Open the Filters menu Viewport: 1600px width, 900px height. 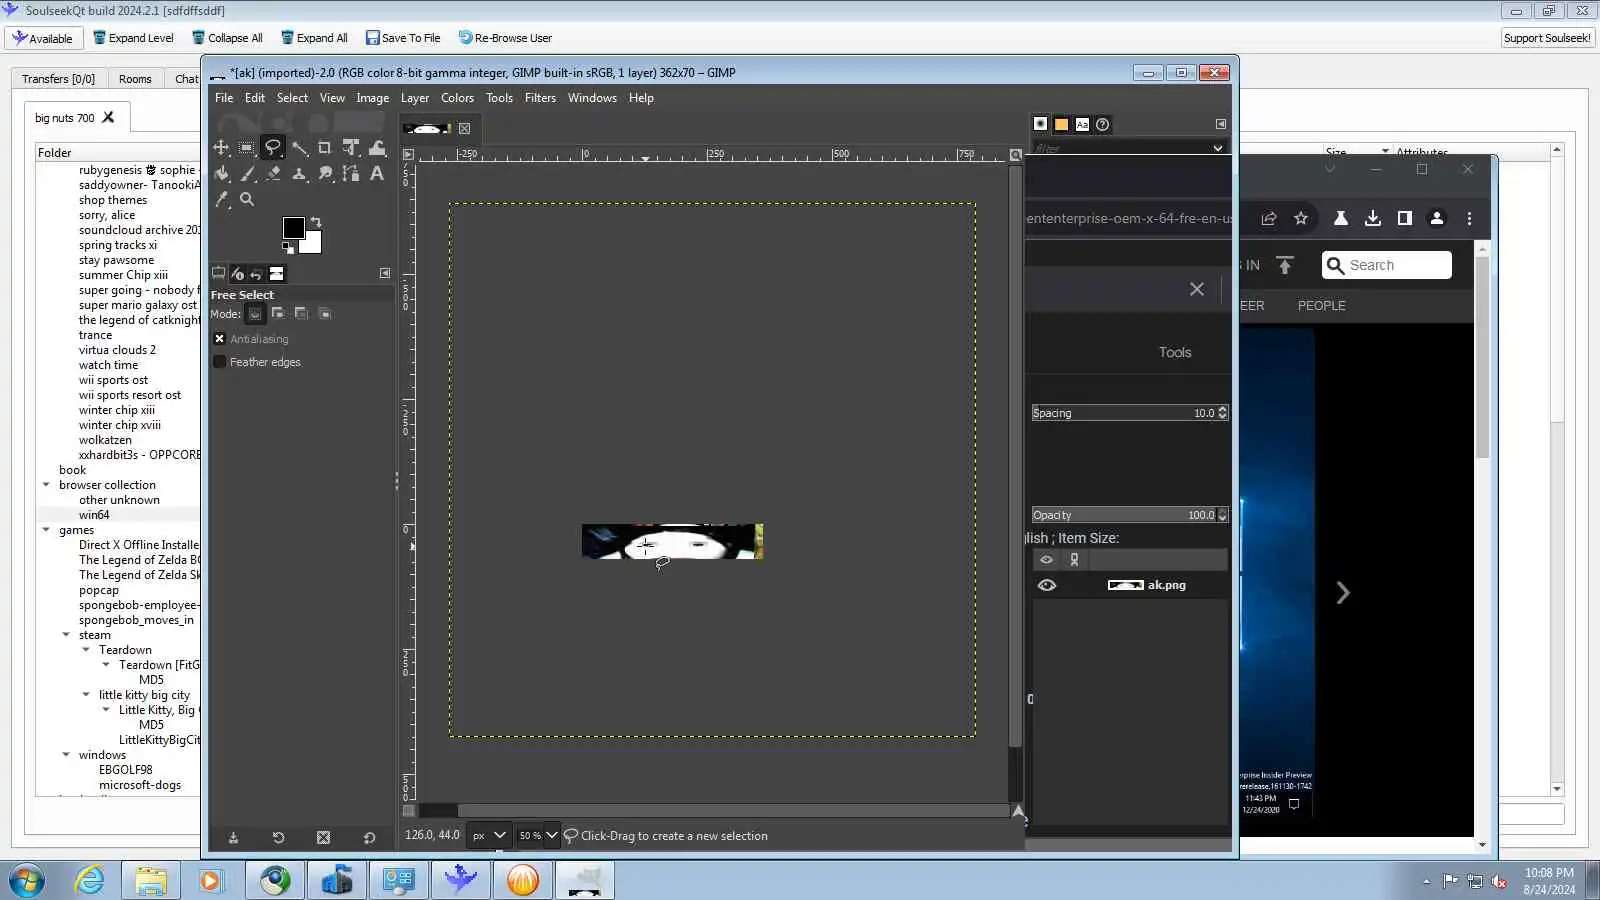click(x=540, y=98)
